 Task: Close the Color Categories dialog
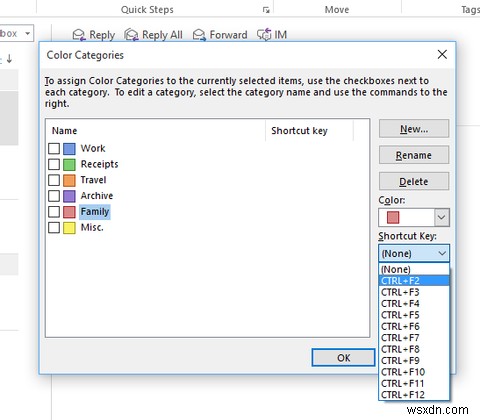[442, 54]
